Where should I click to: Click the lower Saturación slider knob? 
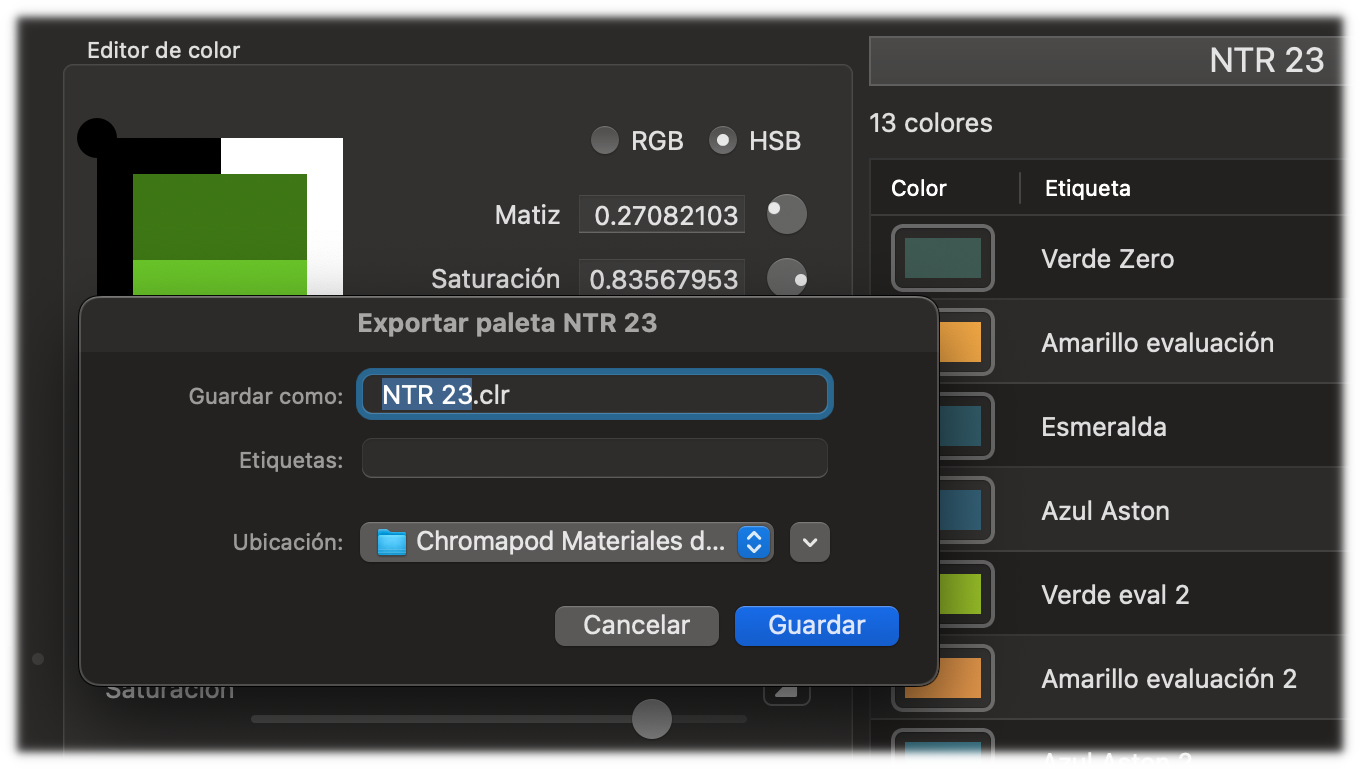tap(652, 718)
